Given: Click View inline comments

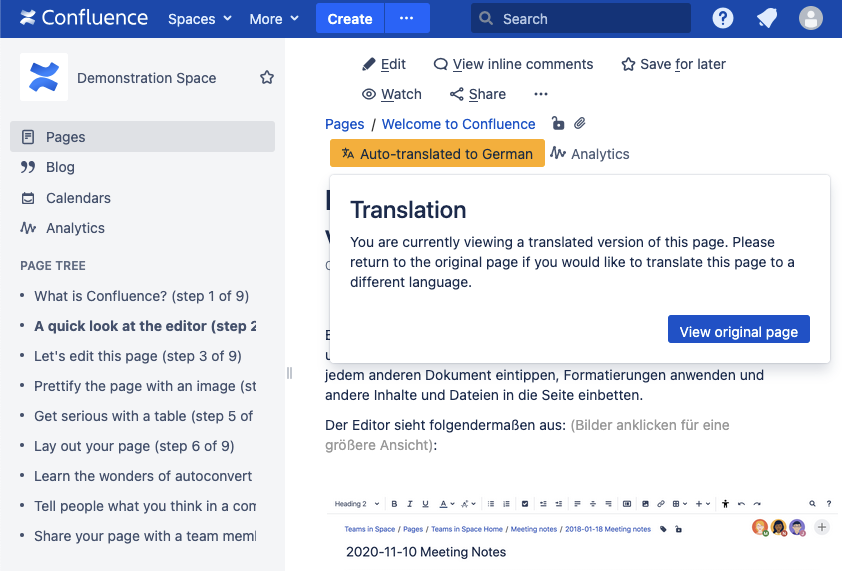Looking at the screenshot, I should click(513, 64).
